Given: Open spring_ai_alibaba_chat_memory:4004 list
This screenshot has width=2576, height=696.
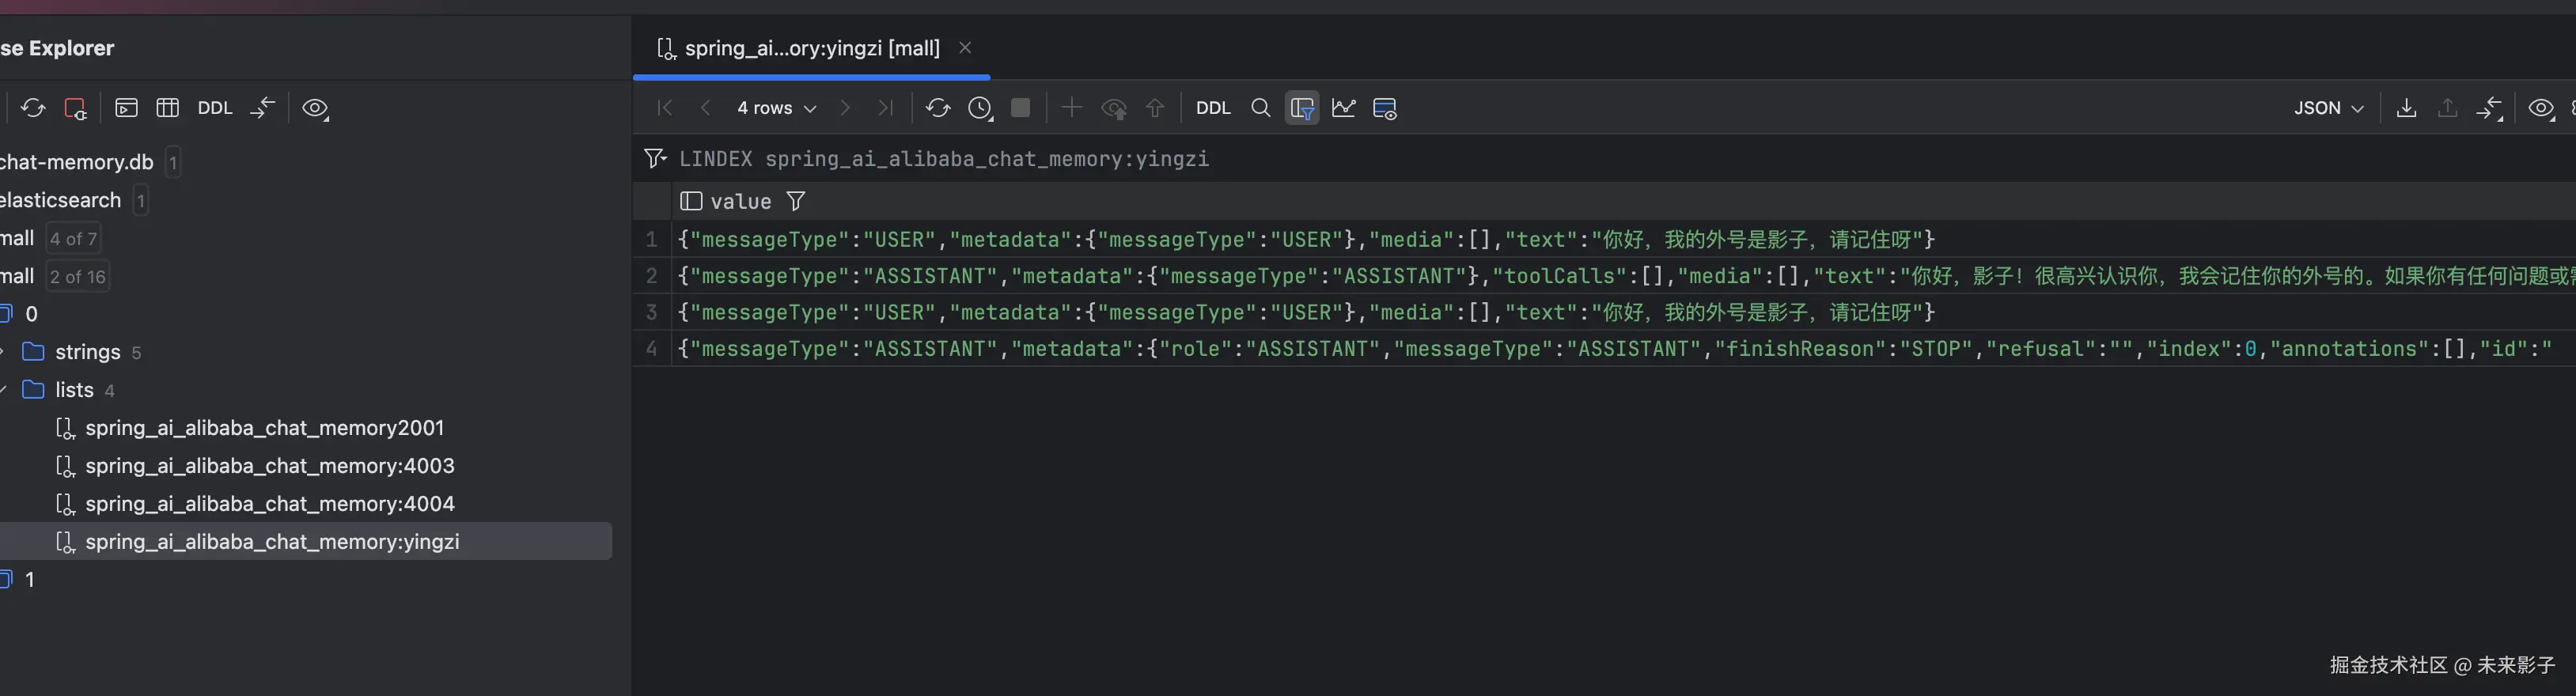Looking at the screenshot, I should coord(269,504).
